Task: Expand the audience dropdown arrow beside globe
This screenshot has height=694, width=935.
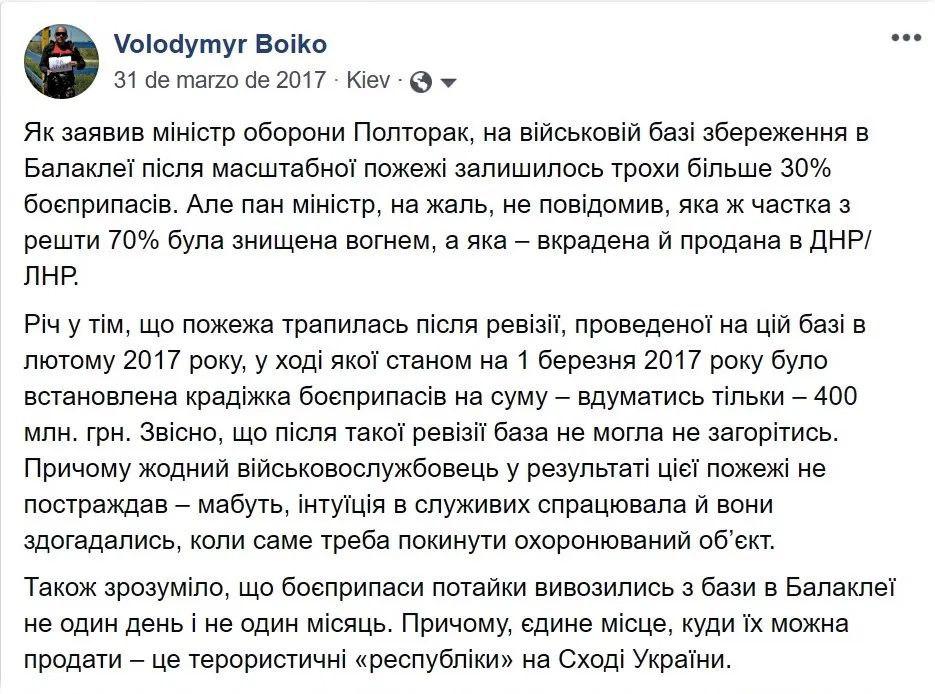Action: click(448, 83)
